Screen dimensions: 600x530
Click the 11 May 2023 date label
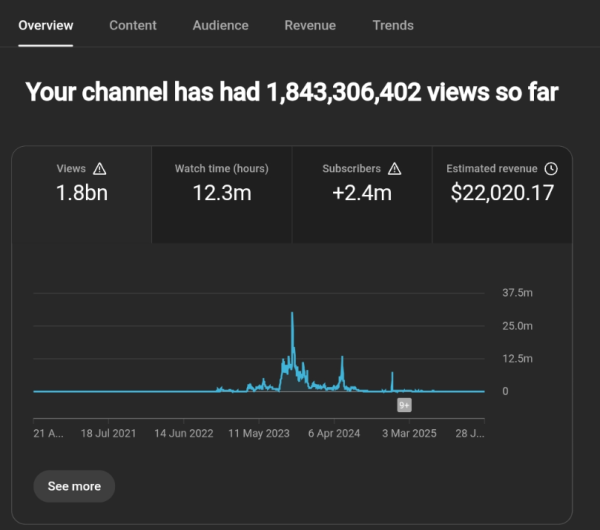(259, 434)
